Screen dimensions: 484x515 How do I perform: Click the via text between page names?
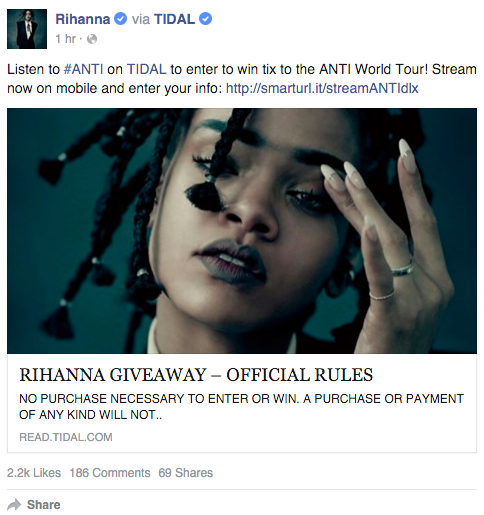pos(141,19)
